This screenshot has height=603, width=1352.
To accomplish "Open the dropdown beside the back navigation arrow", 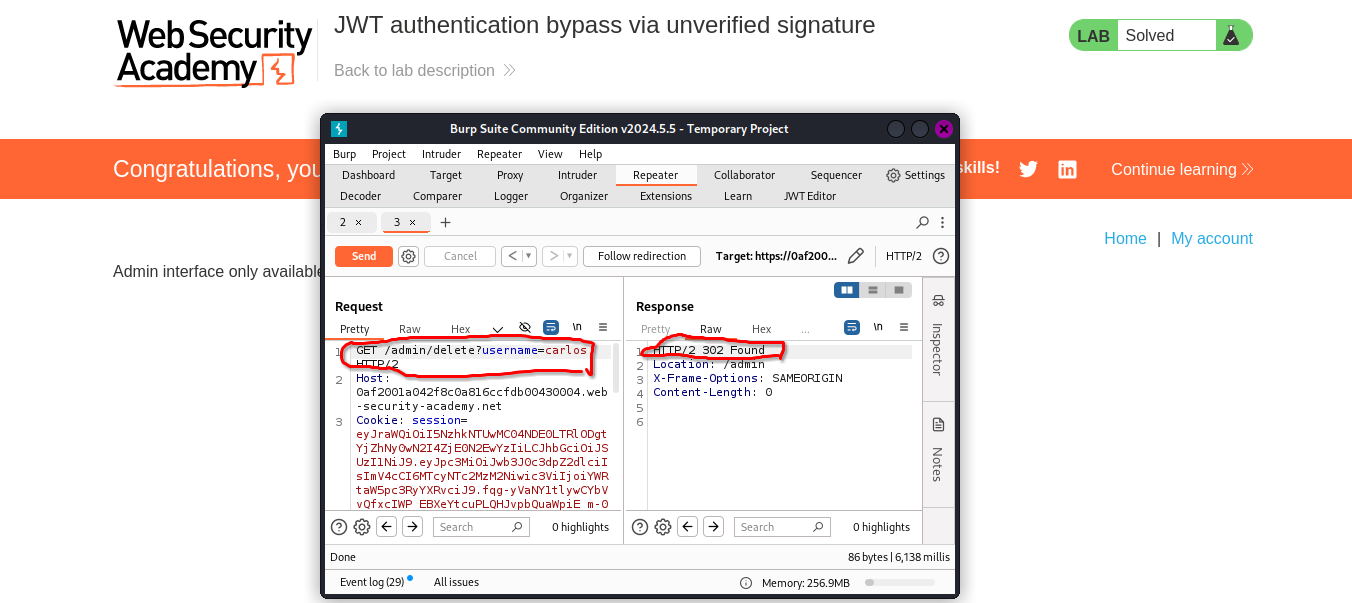I will (x=527, y=256).
